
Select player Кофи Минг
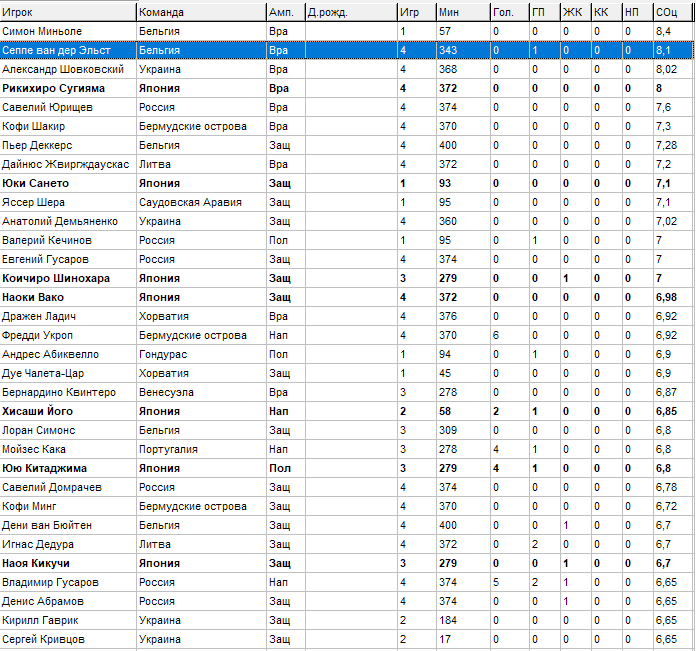(x=29, y=506)
